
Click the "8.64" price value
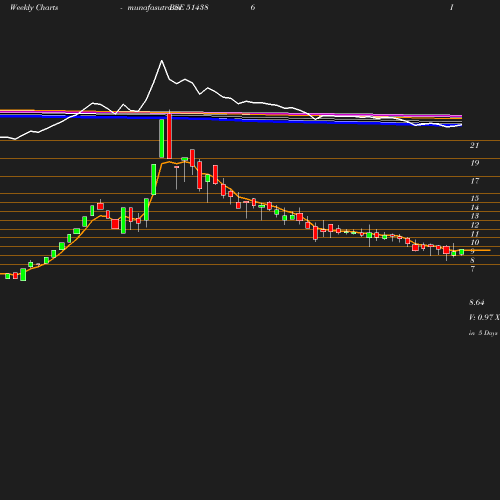point(477,302)
